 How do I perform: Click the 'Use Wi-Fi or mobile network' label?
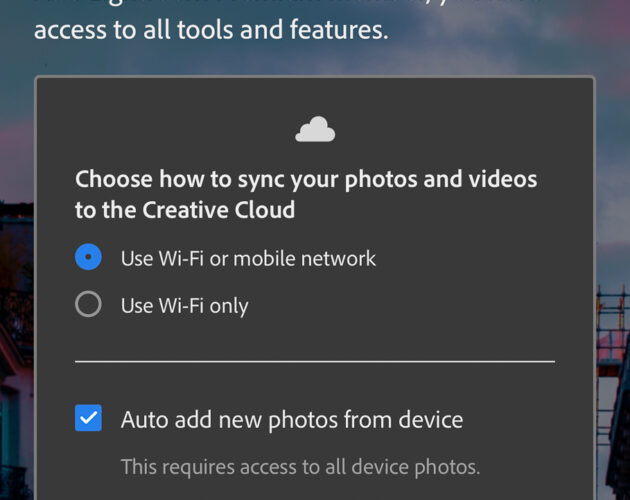[248, 258]
